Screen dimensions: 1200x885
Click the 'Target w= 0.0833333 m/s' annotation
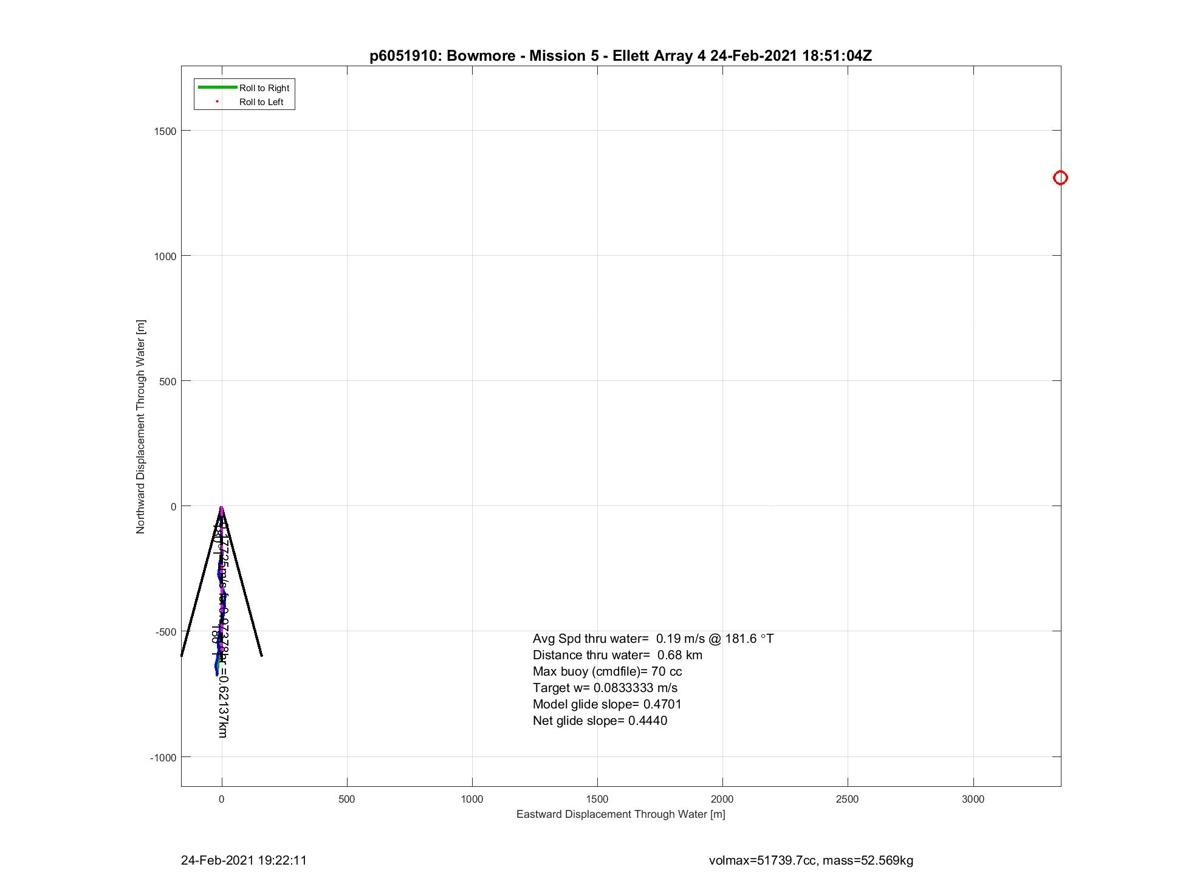tap(605, 688)
